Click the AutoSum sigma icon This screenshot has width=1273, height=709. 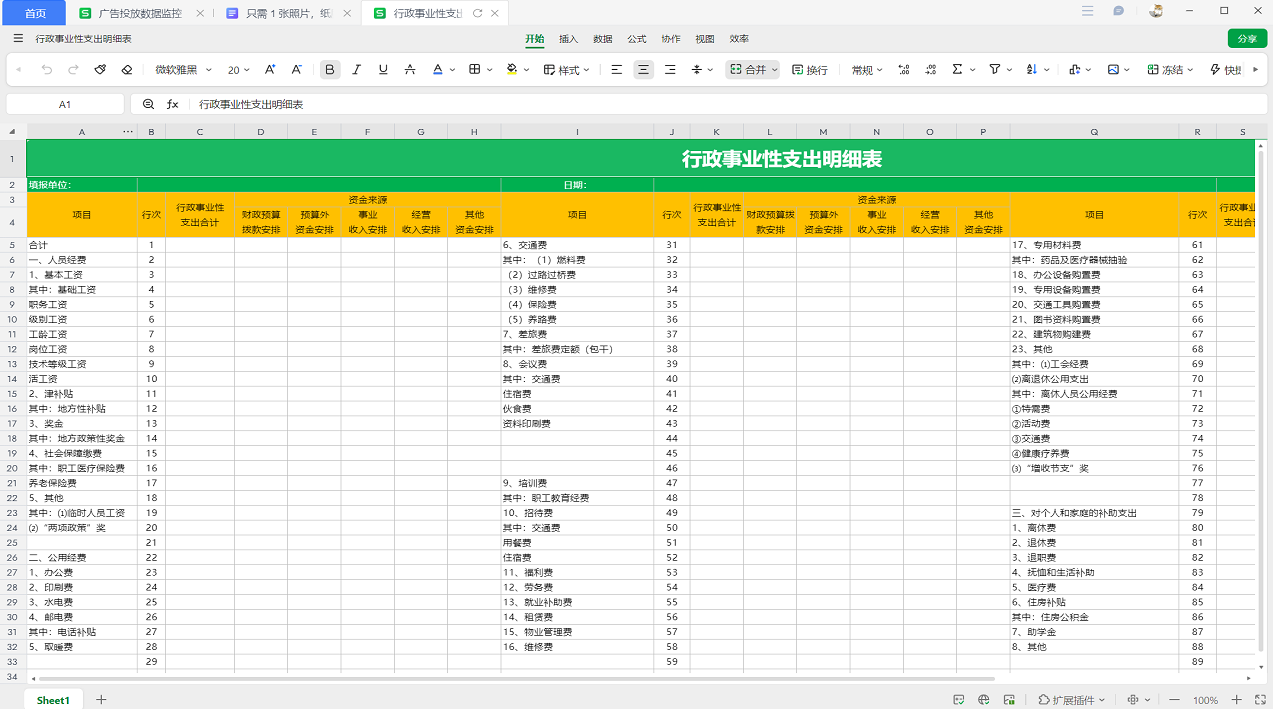pos(957,70)
